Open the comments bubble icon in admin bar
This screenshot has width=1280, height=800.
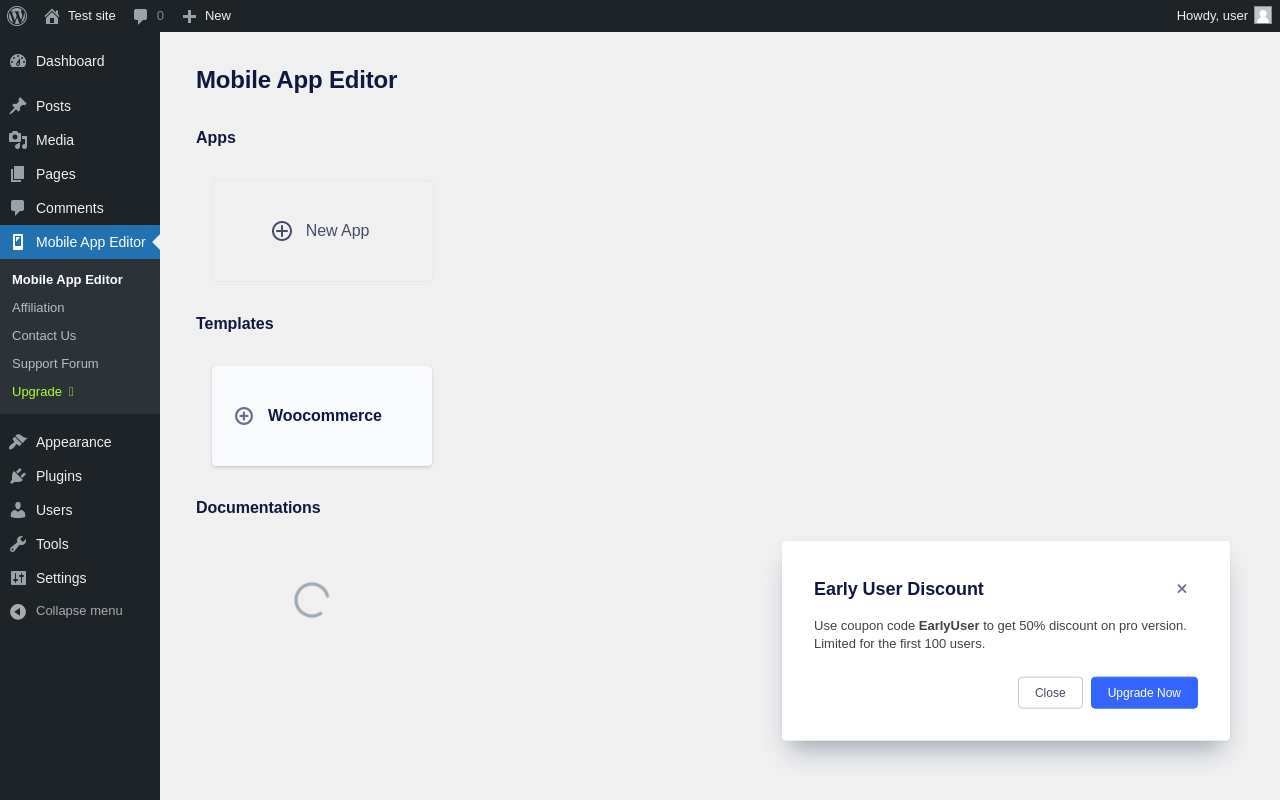141,16
